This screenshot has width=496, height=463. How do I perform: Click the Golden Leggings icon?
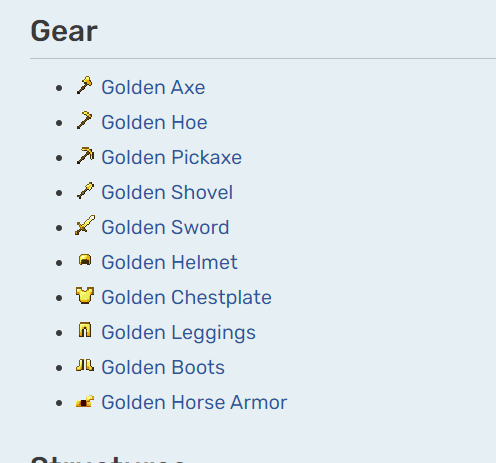(85, 330)
